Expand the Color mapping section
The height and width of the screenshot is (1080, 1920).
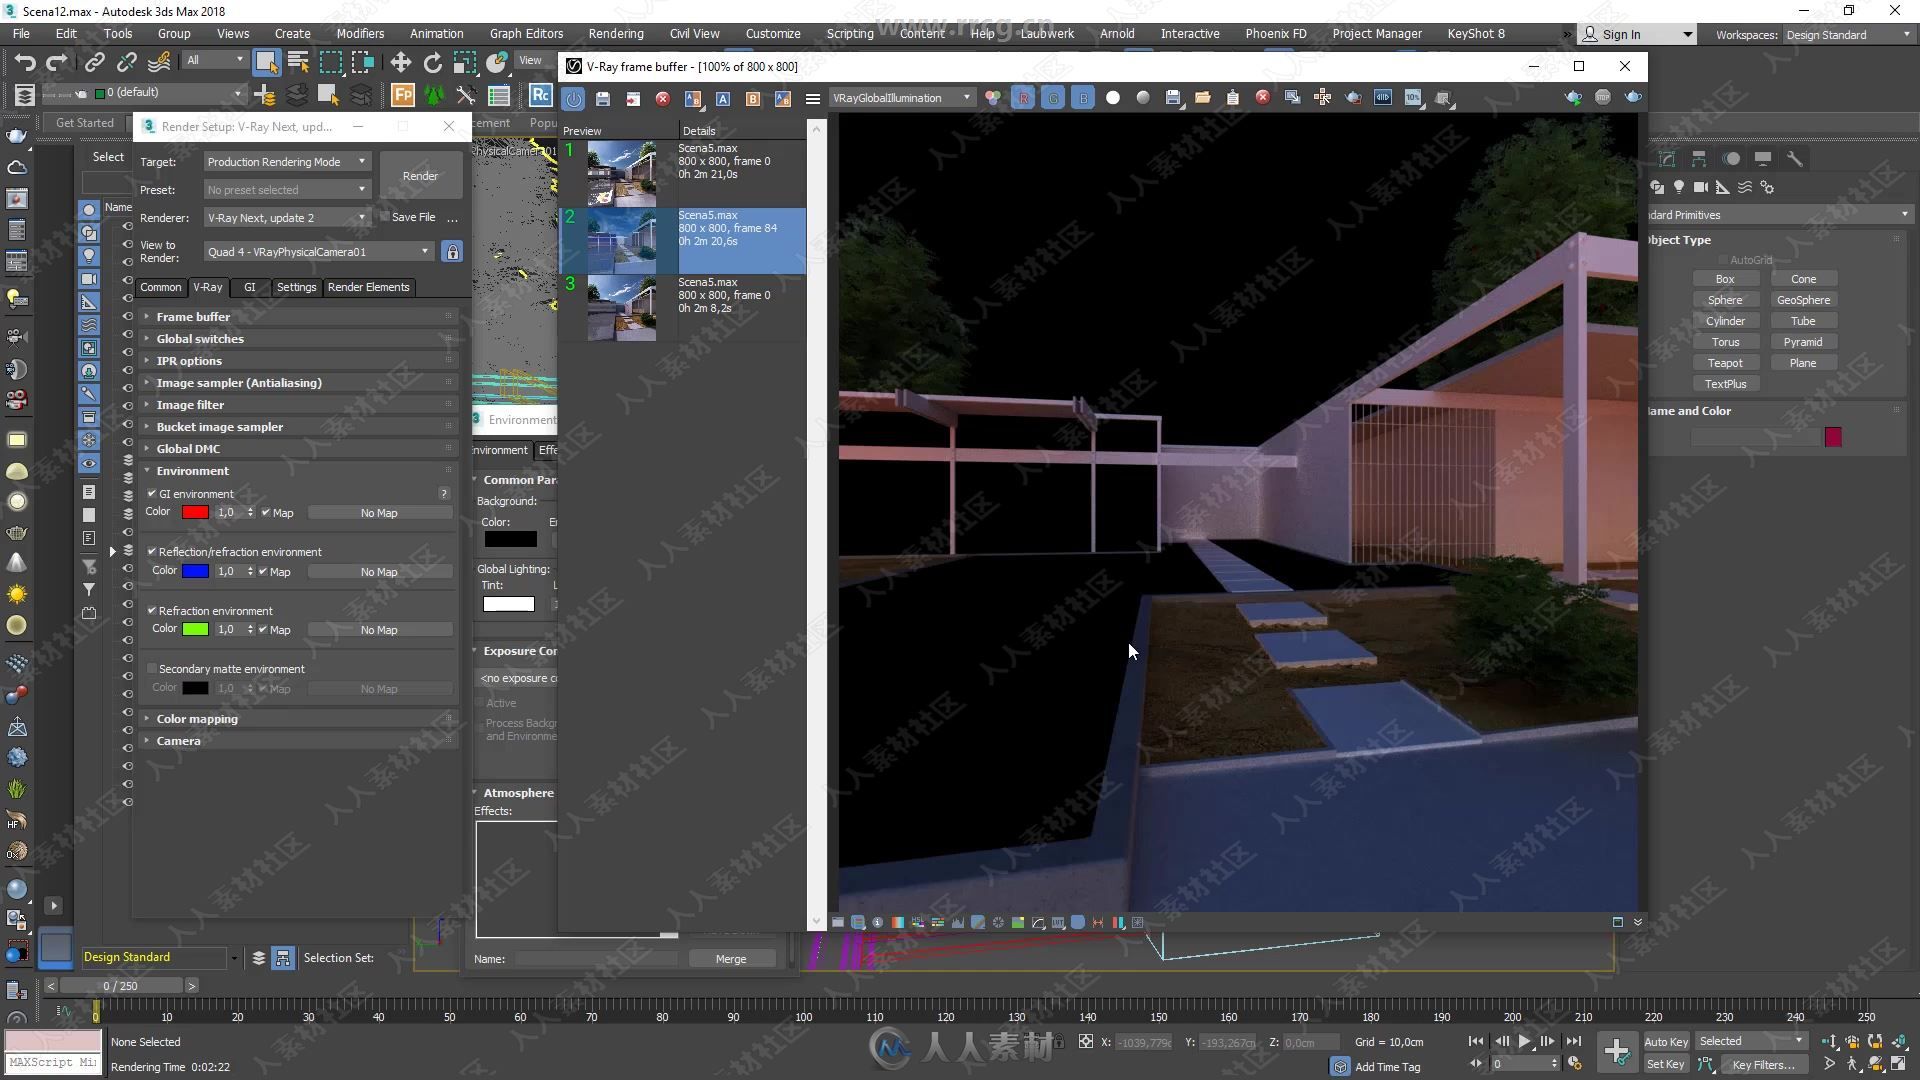click(196, 717)
